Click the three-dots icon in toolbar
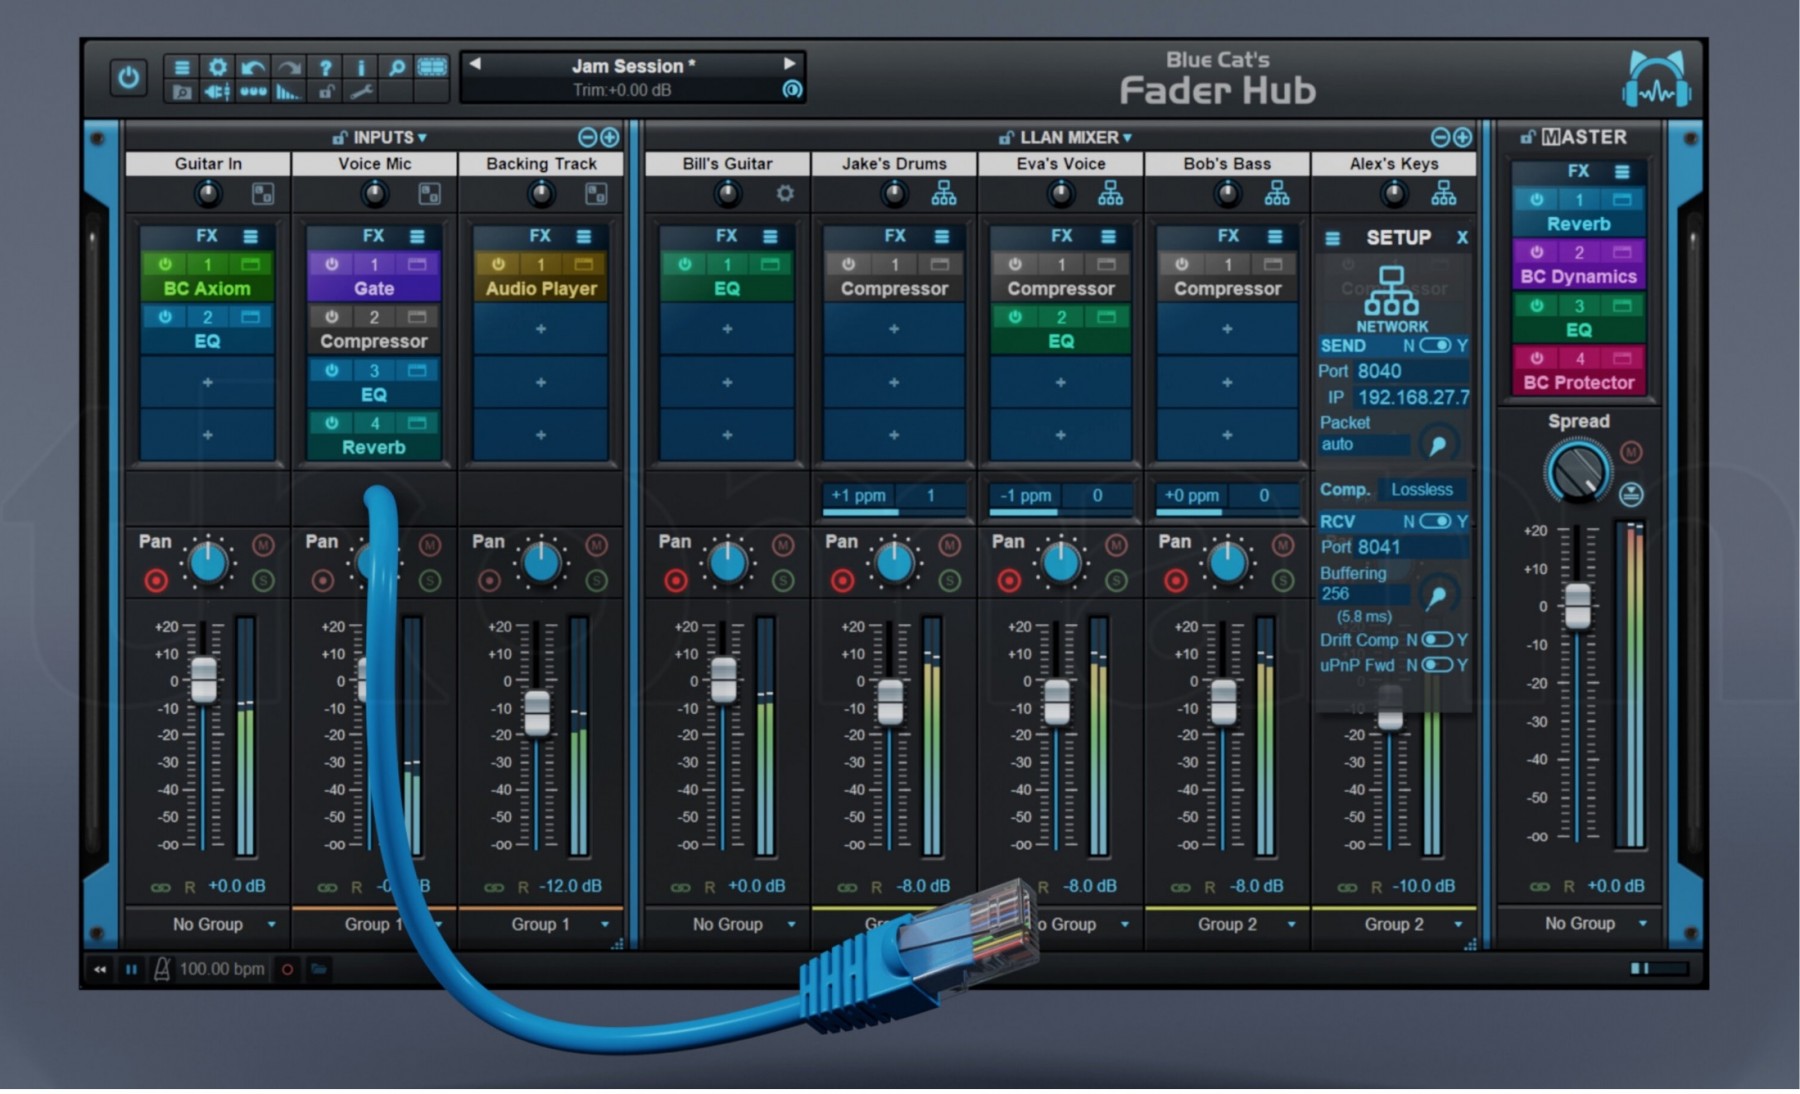The height and width of the screenshot is (1094, 1800). tap(253, 92)
